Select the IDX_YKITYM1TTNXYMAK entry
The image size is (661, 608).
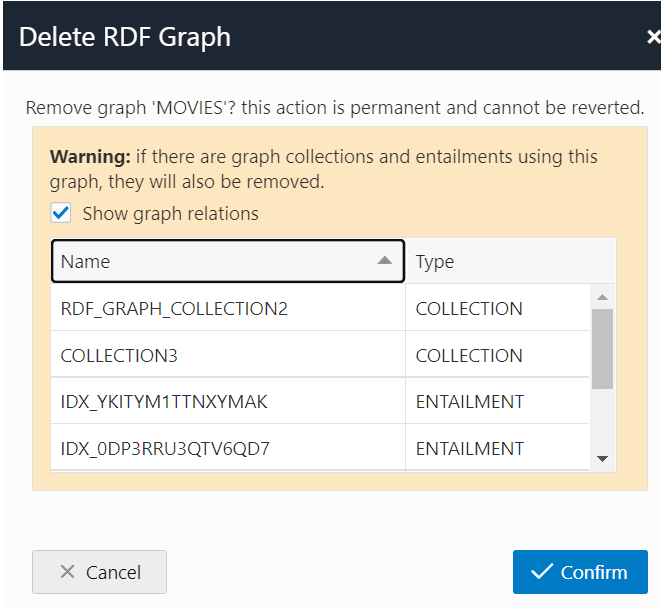(164, 402)
